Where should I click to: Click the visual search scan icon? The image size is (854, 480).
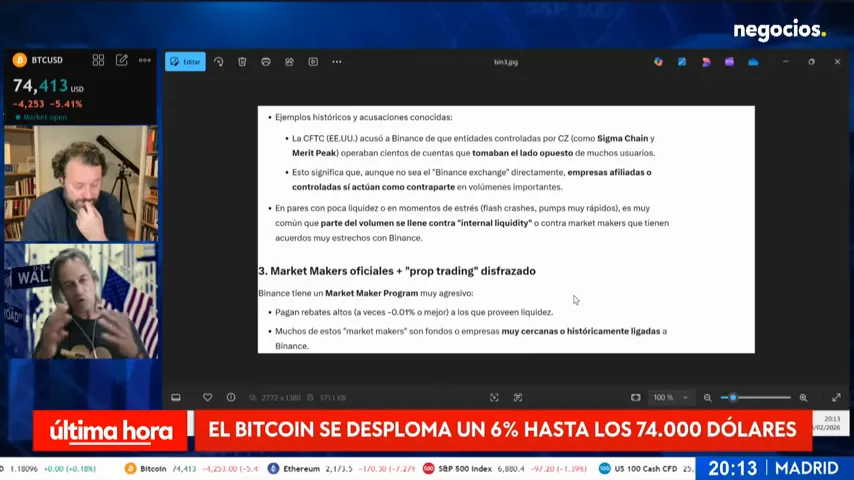pos(494,398)
